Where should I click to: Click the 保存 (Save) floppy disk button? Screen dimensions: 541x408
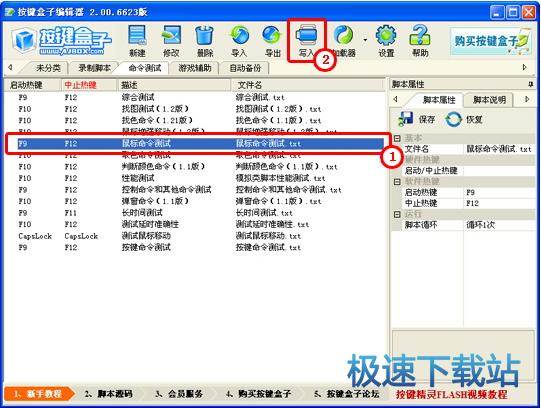coord(416,119)
